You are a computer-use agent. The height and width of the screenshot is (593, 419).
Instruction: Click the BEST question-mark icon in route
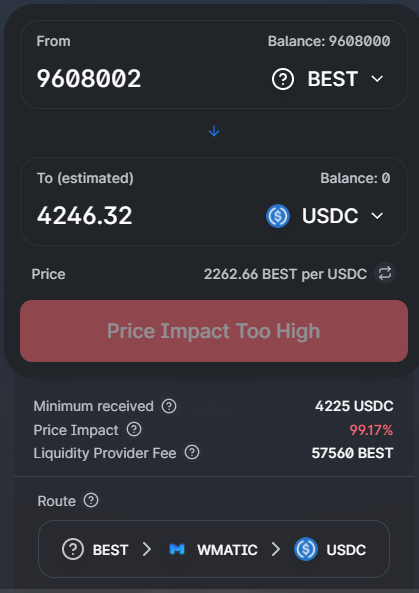point(73,549)
